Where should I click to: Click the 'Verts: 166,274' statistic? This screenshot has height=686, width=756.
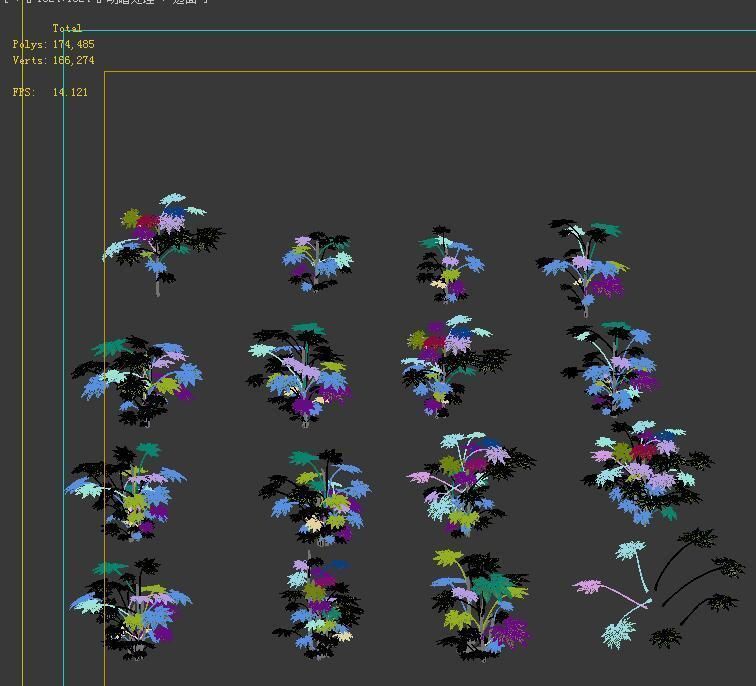pos(54,60)
